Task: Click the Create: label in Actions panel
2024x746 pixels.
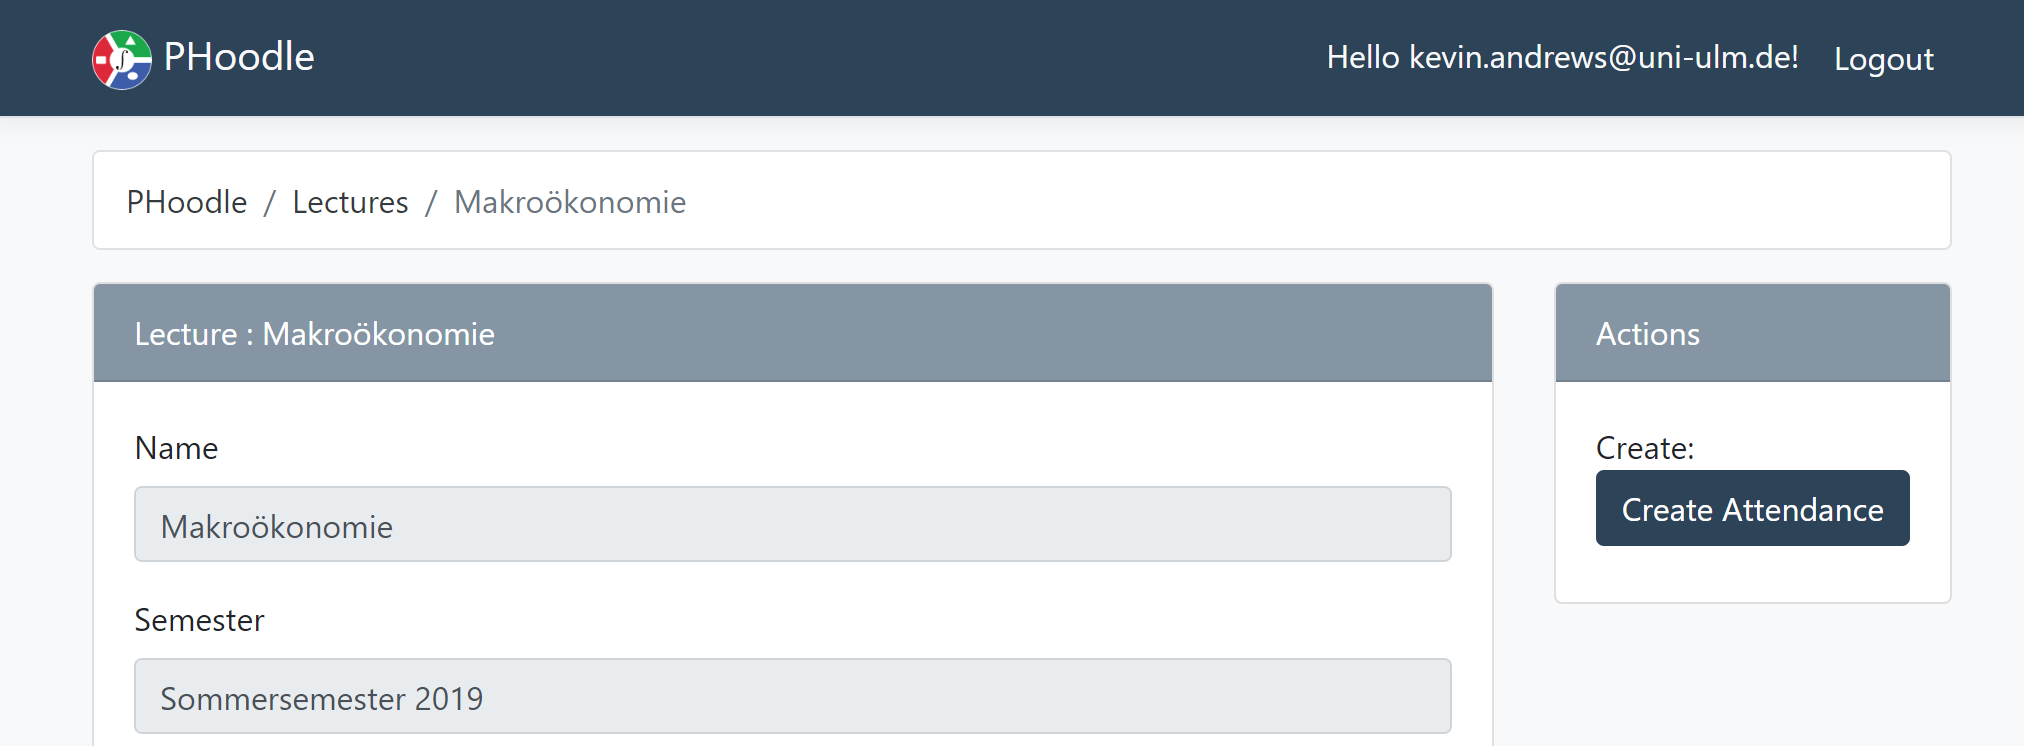Action: [x=1645, y=448]
